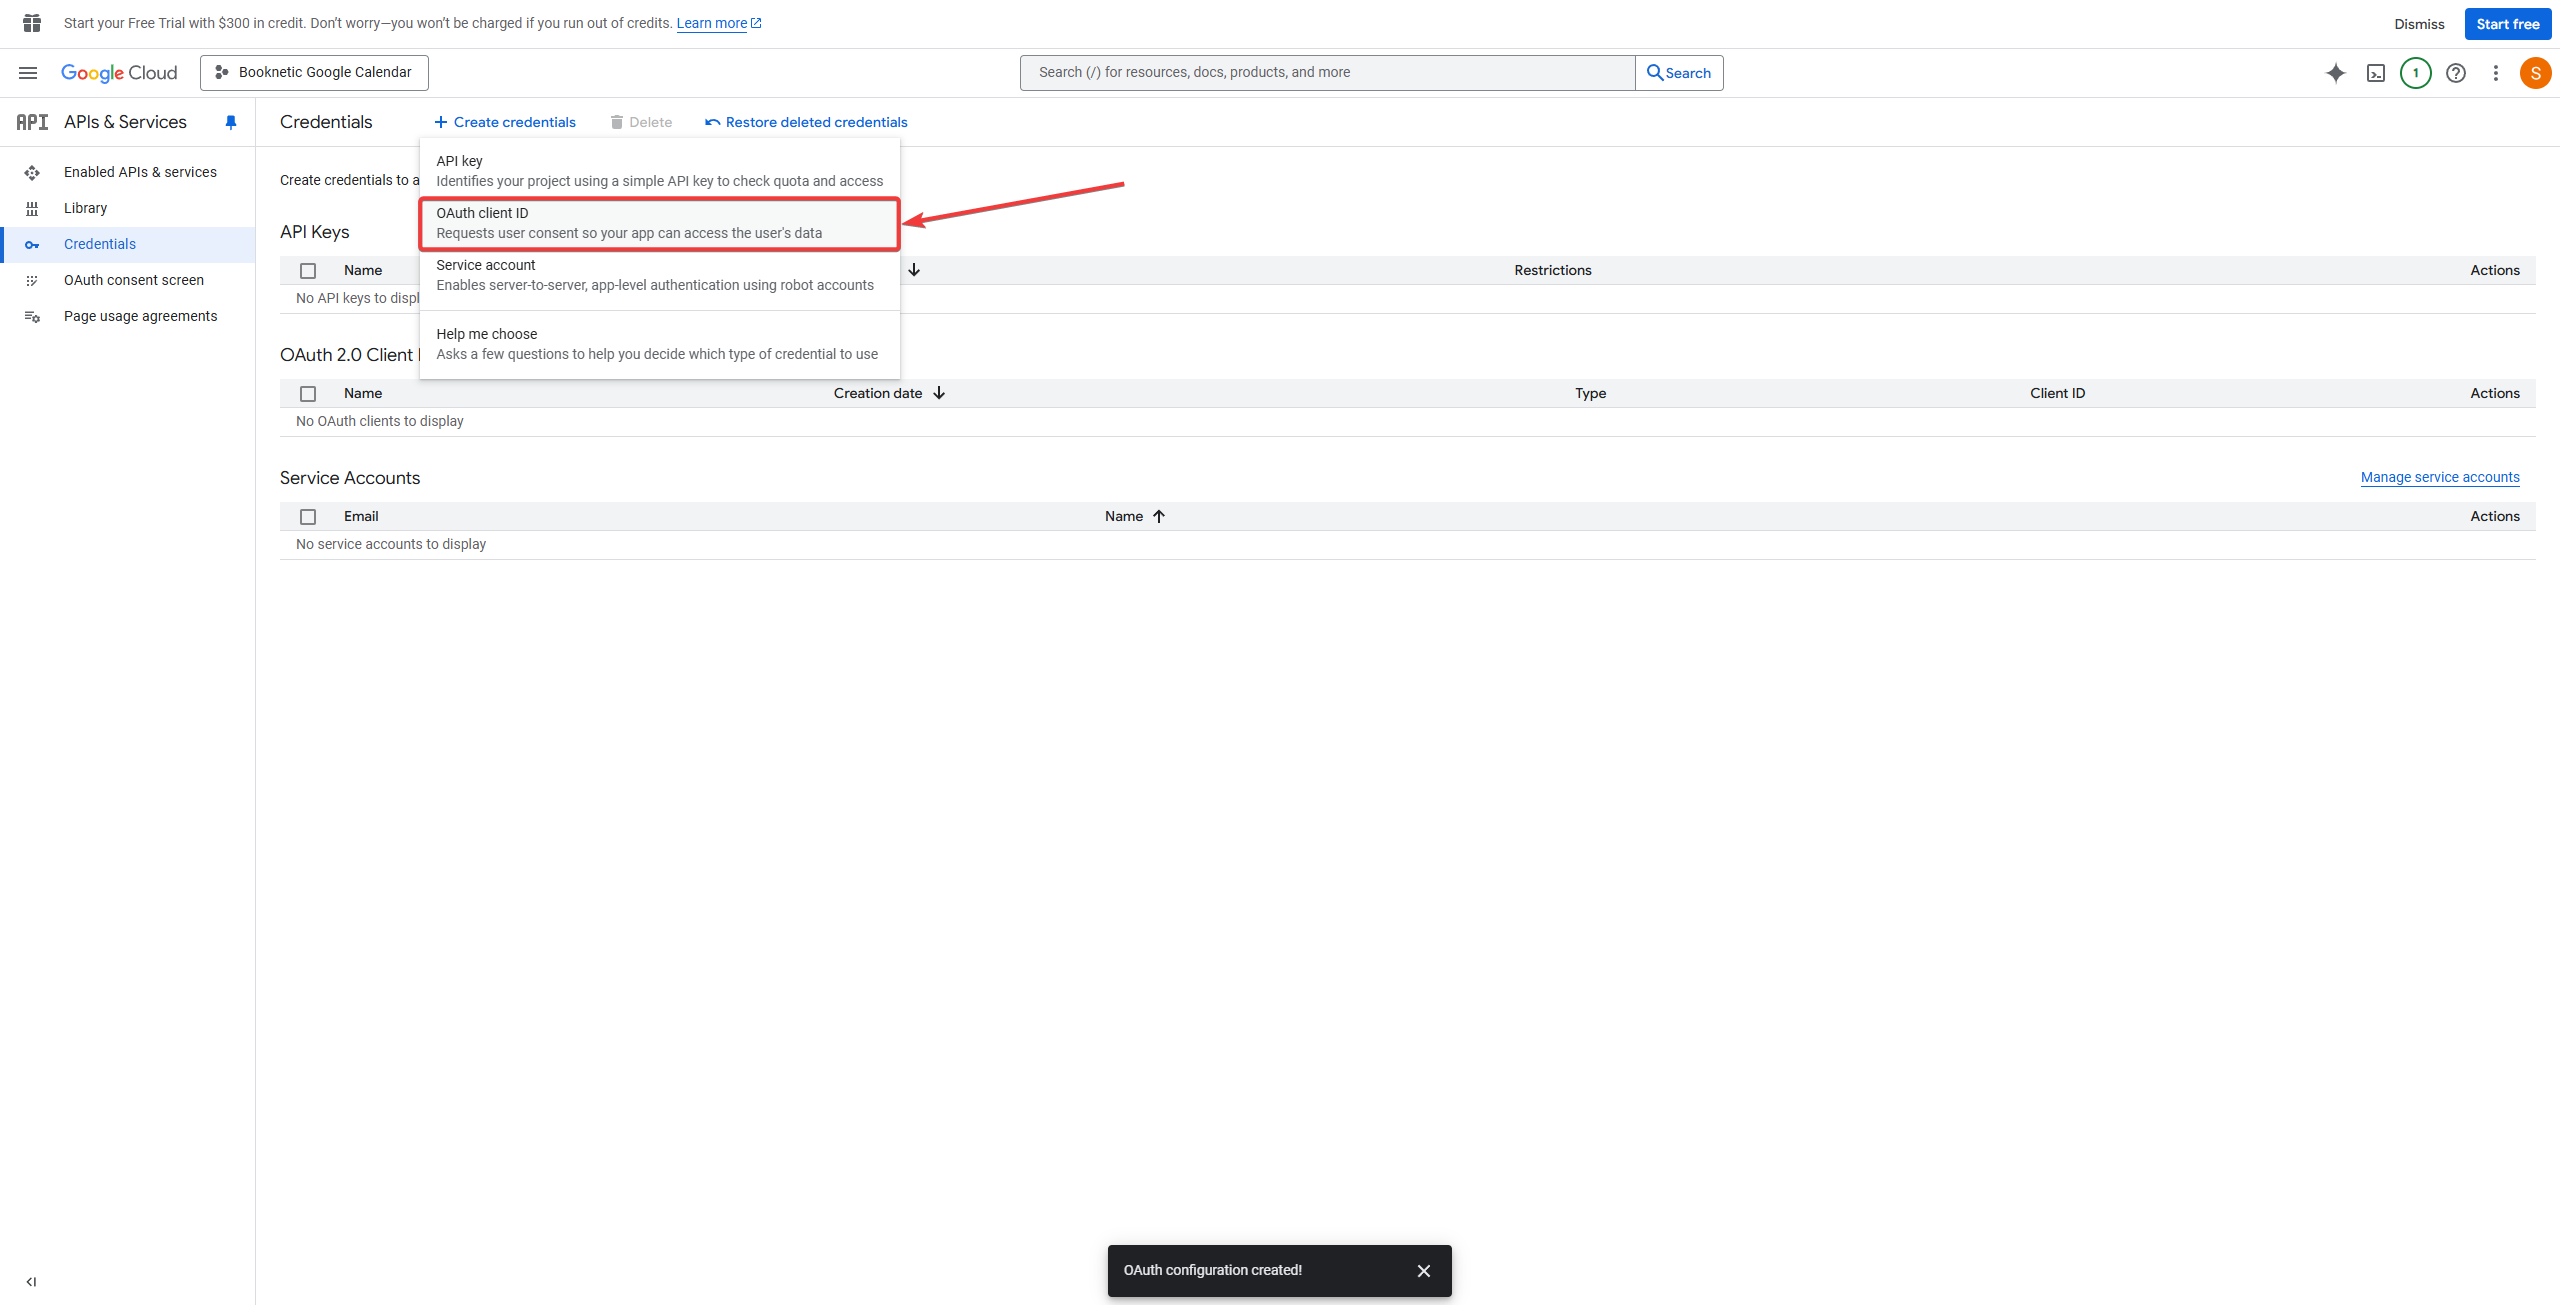Click the APIs & Services sidebar heading

click(125, 122)
